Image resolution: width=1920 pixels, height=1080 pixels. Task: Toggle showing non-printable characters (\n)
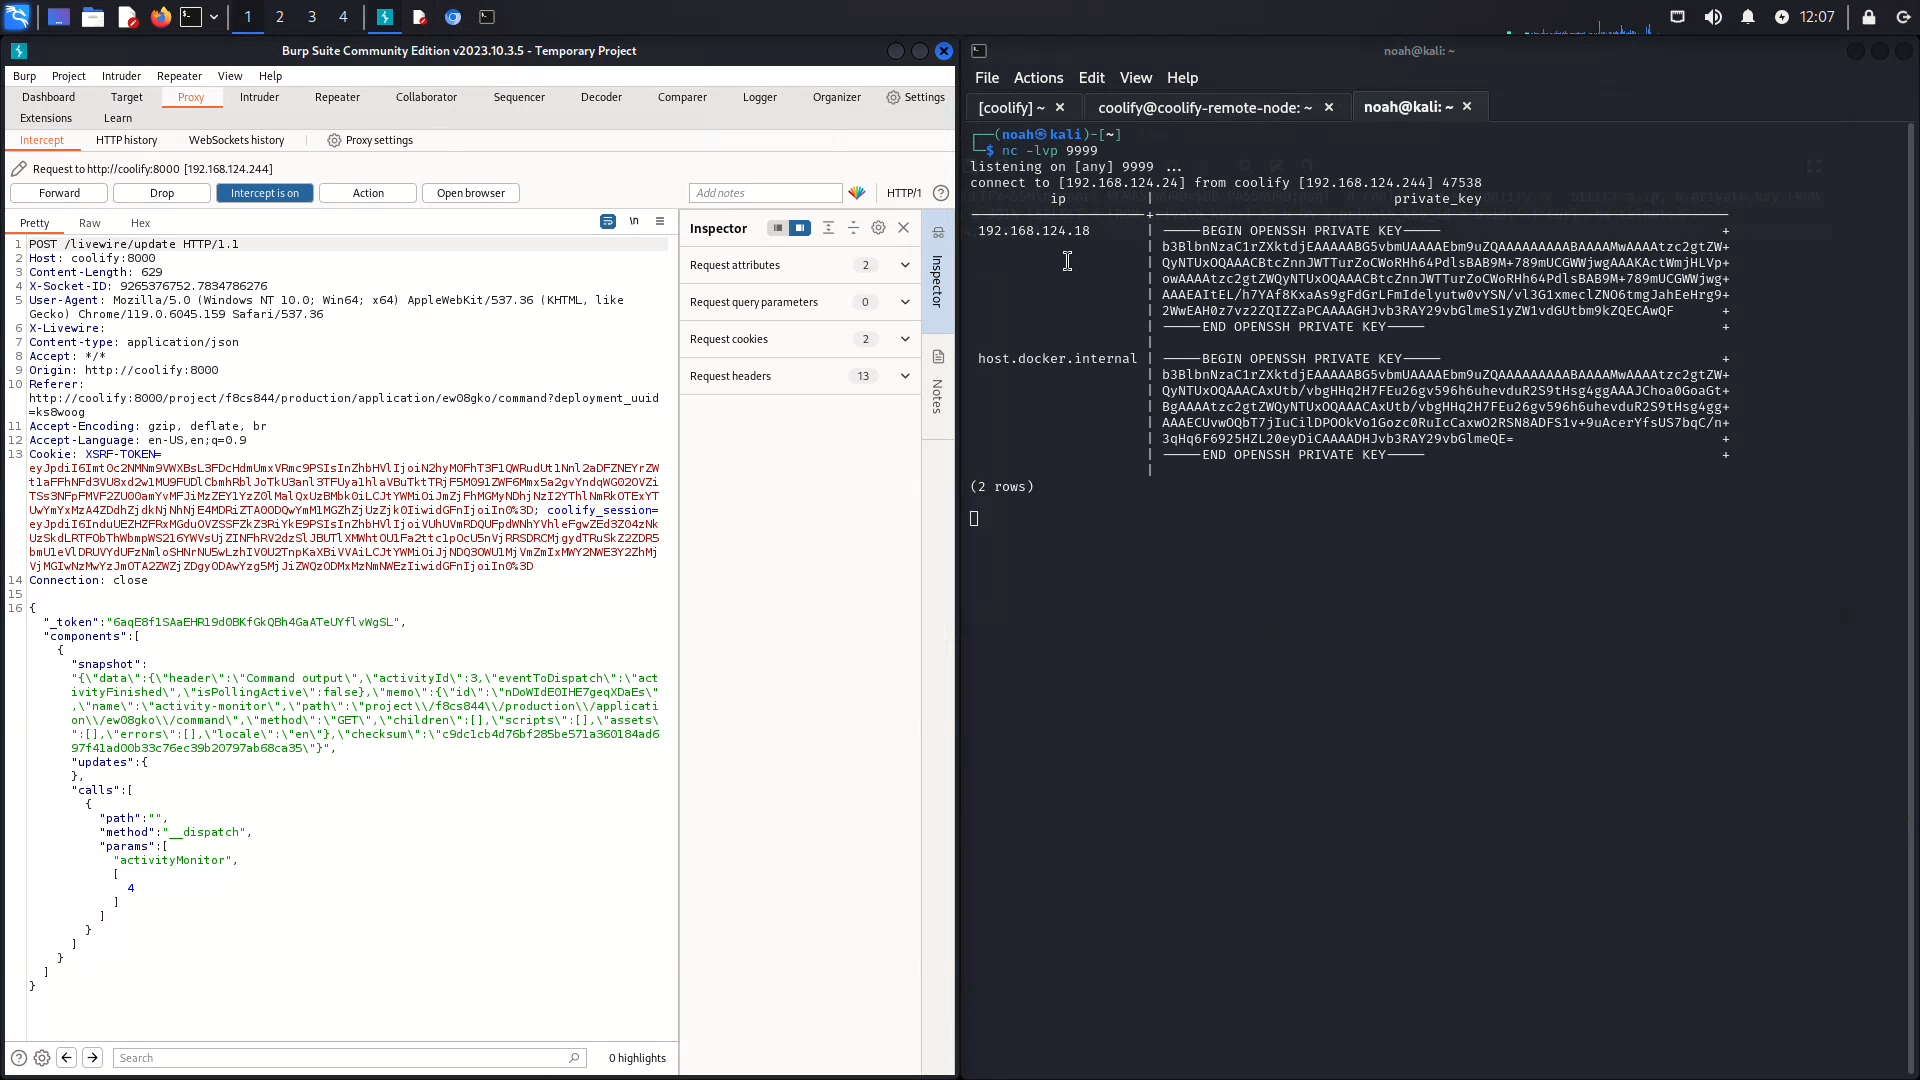[634, 221]
